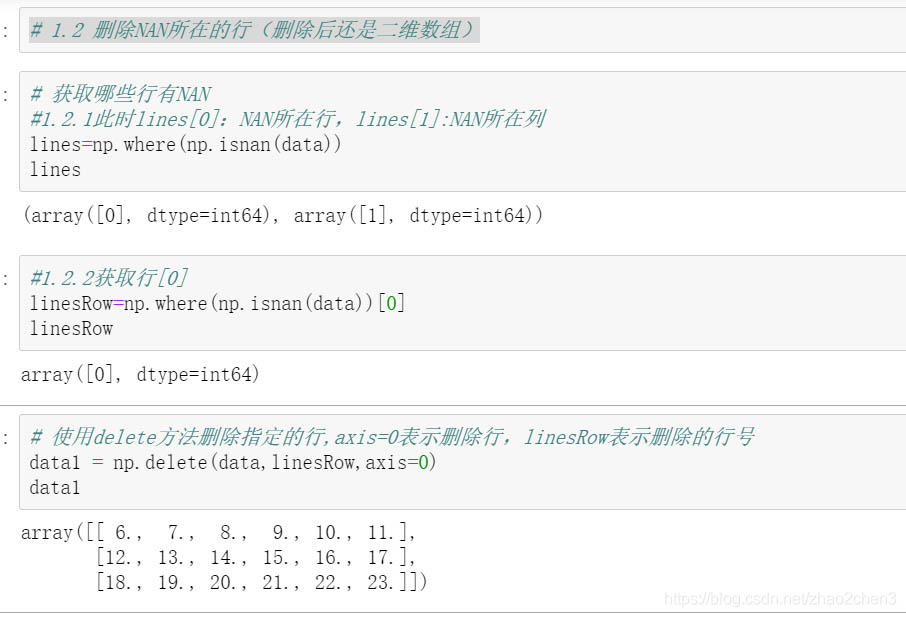Click output array row starting with 18.
The width and height of the screenshot is (906, 617).
[260, 582]
